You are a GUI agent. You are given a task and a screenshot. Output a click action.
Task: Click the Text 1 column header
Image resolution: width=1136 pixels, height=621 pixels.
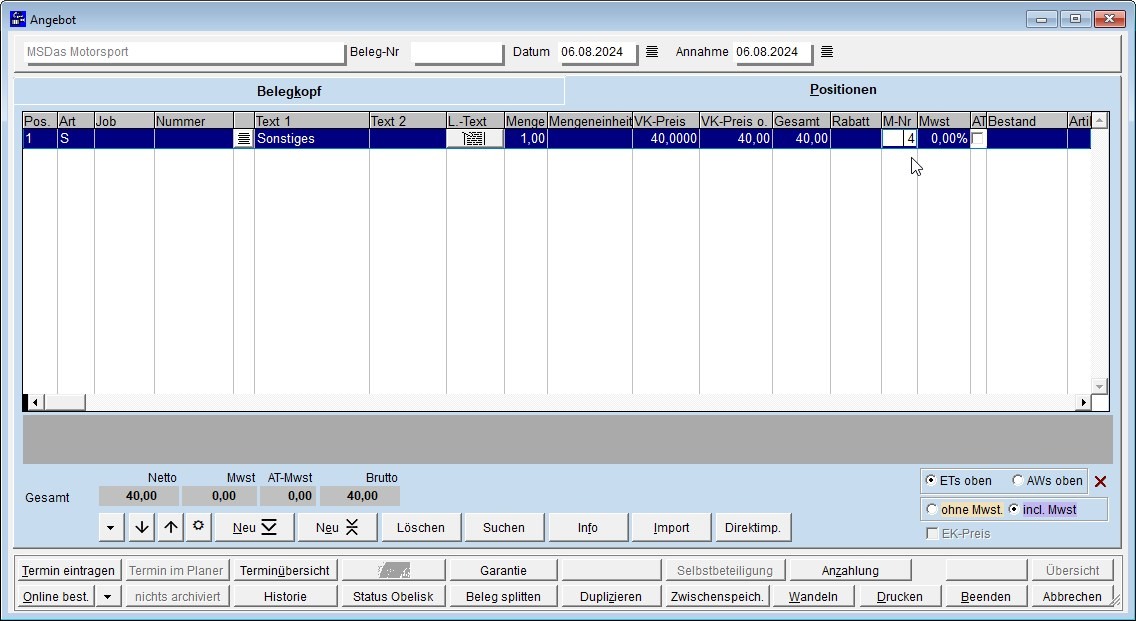pos(312,121)
